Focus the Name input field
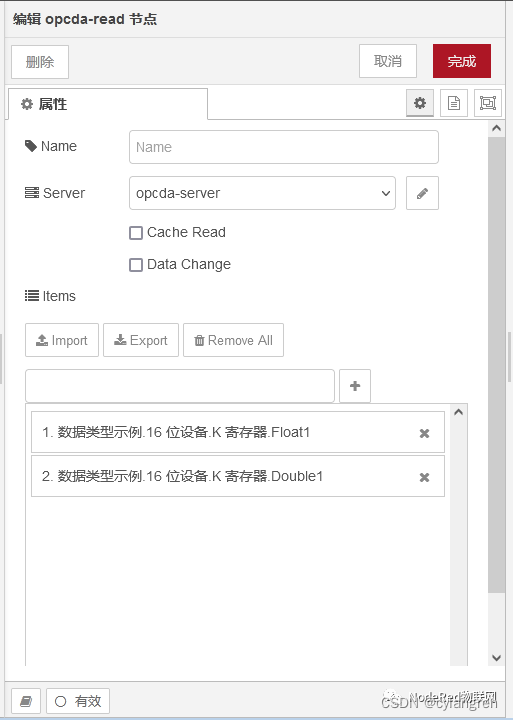The height and width of the screenshot is (720, 513). 284,147
